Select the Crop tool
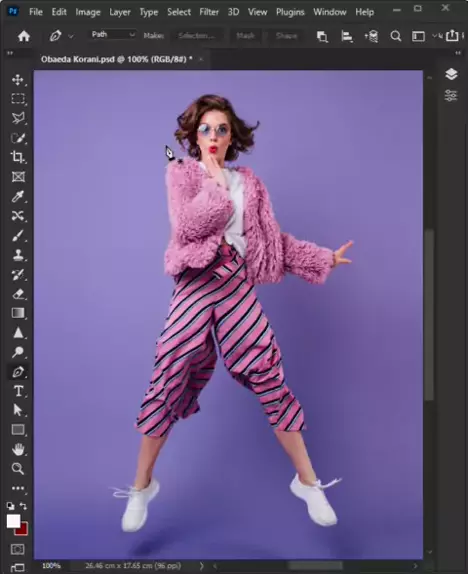The image size is (468, 574). click(x=18, y=157)
